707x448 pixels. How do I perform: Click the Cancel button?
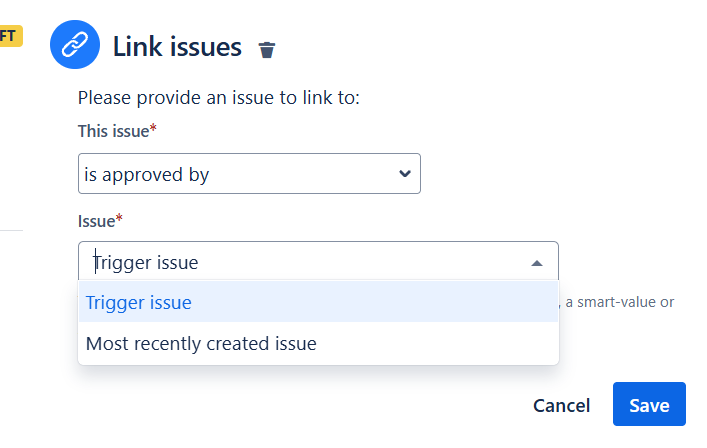561,405
